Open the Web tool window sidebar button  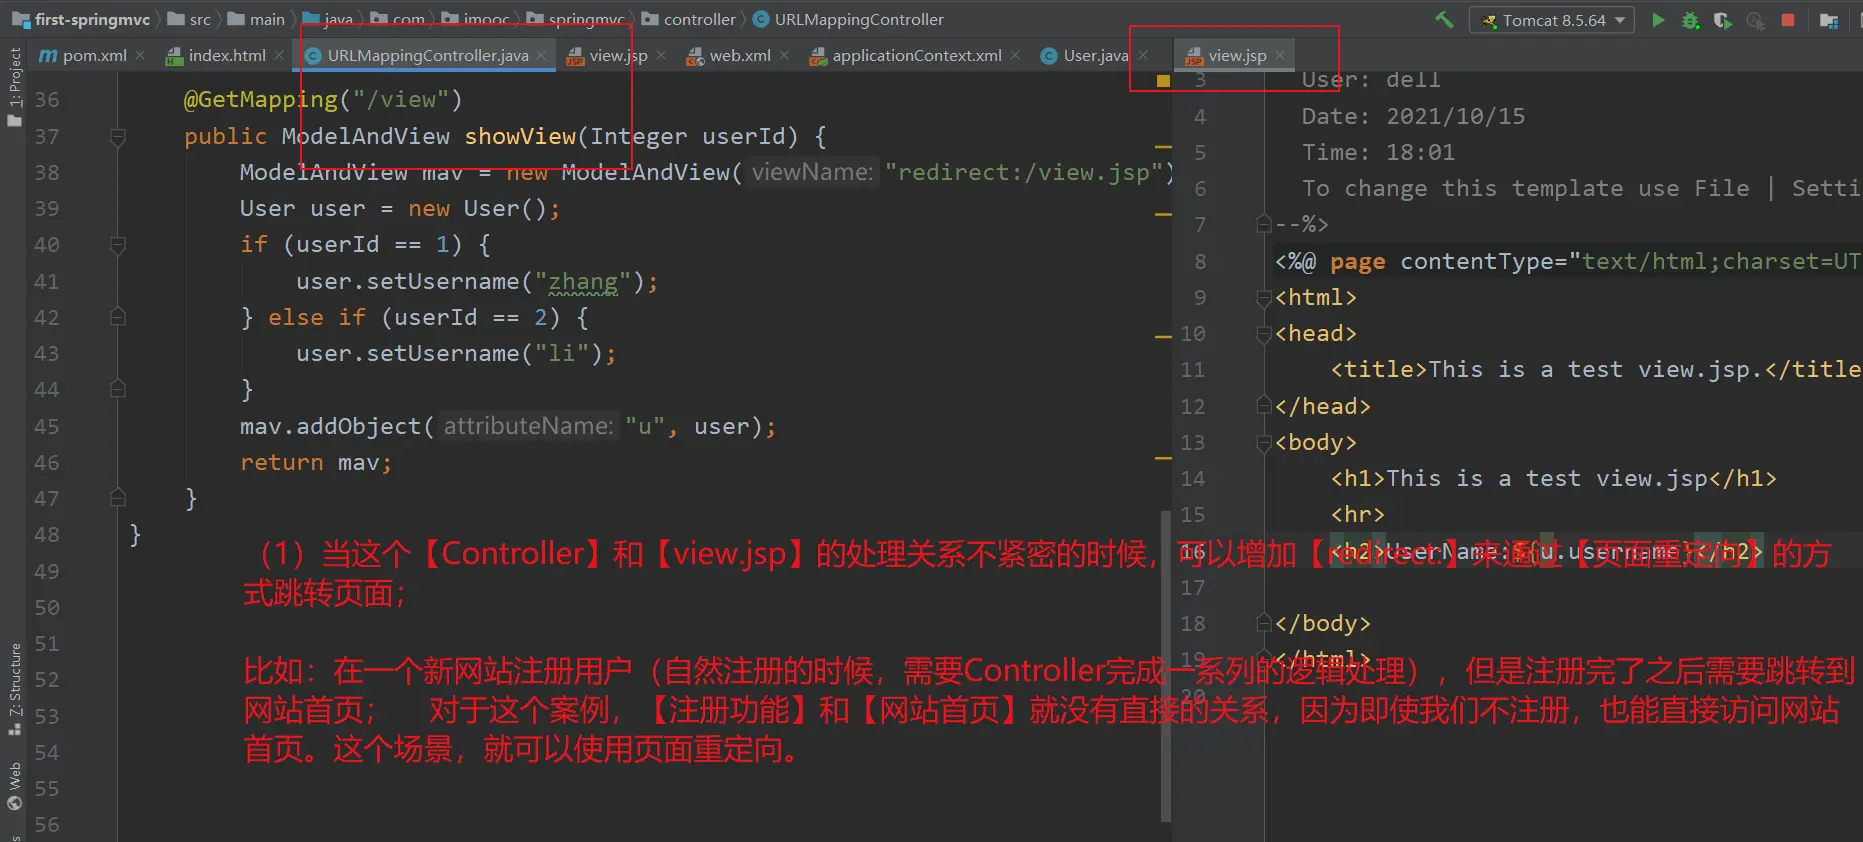pyautogui.click(x=14, y=786)
